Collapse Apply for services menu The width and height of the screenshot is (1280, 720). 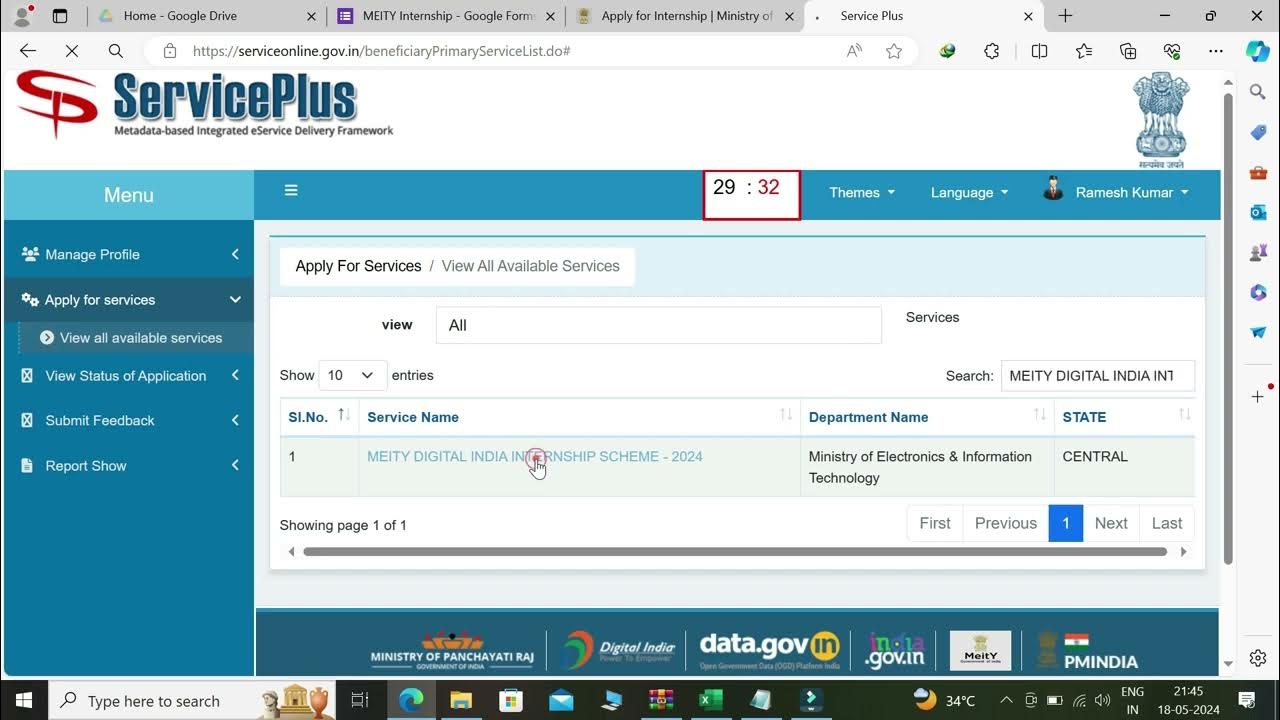(129, 299)
